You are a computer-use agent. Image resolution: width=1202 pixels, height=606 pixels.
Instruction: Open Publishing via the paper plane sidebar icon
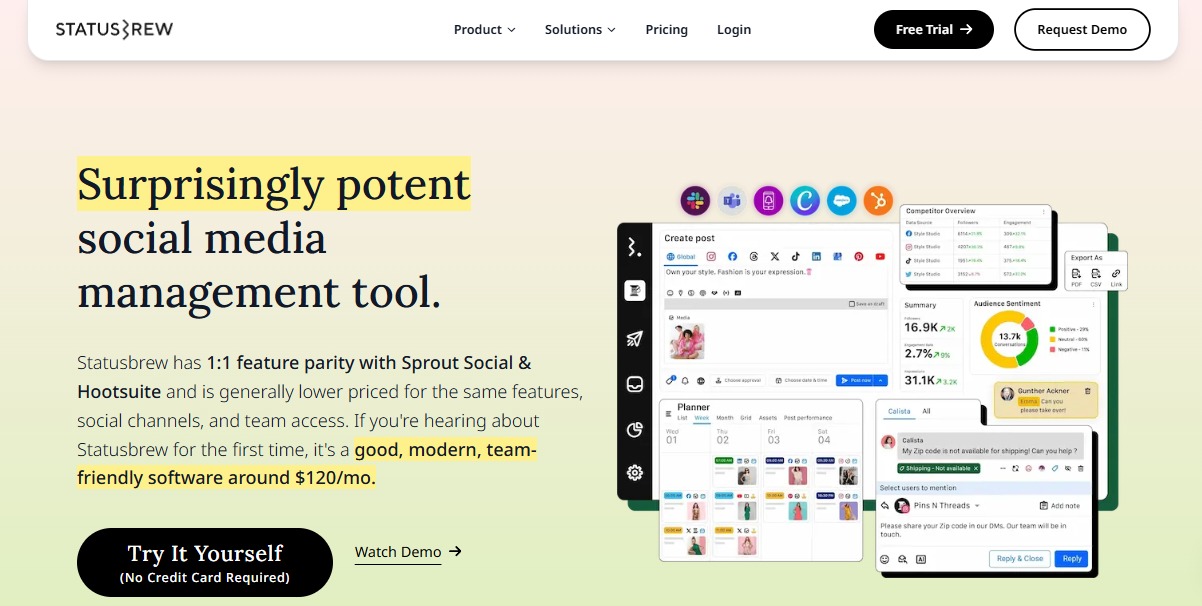[x=634, y=338]
